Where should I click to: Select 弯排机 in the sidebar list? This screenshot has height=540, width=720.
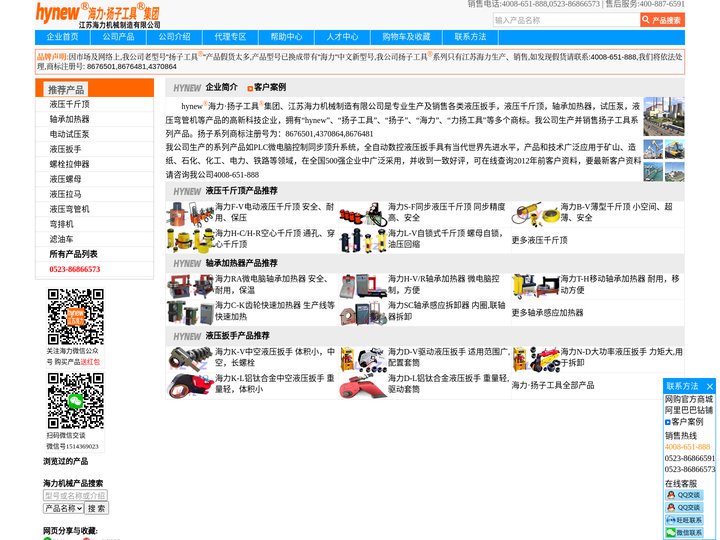click(61, 224)
